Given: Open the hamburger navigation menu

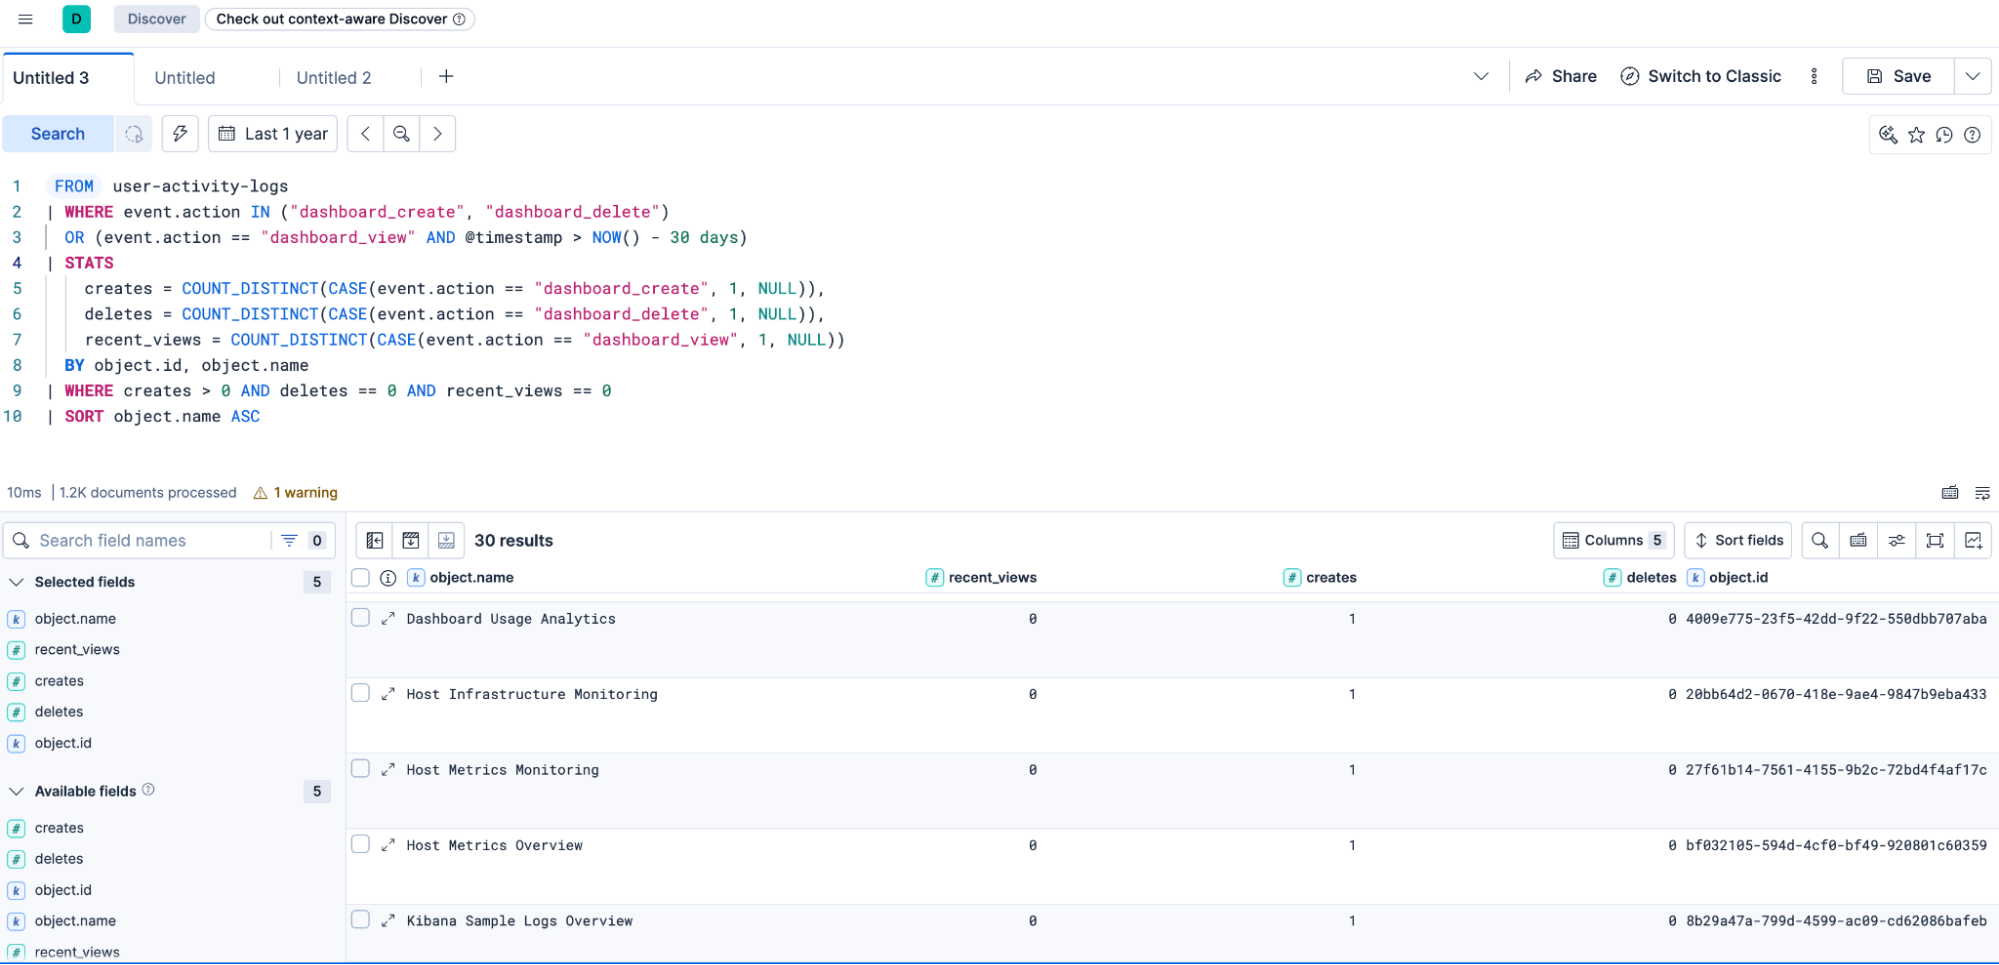Looking at the screenshot, I should tap(26, 19).
